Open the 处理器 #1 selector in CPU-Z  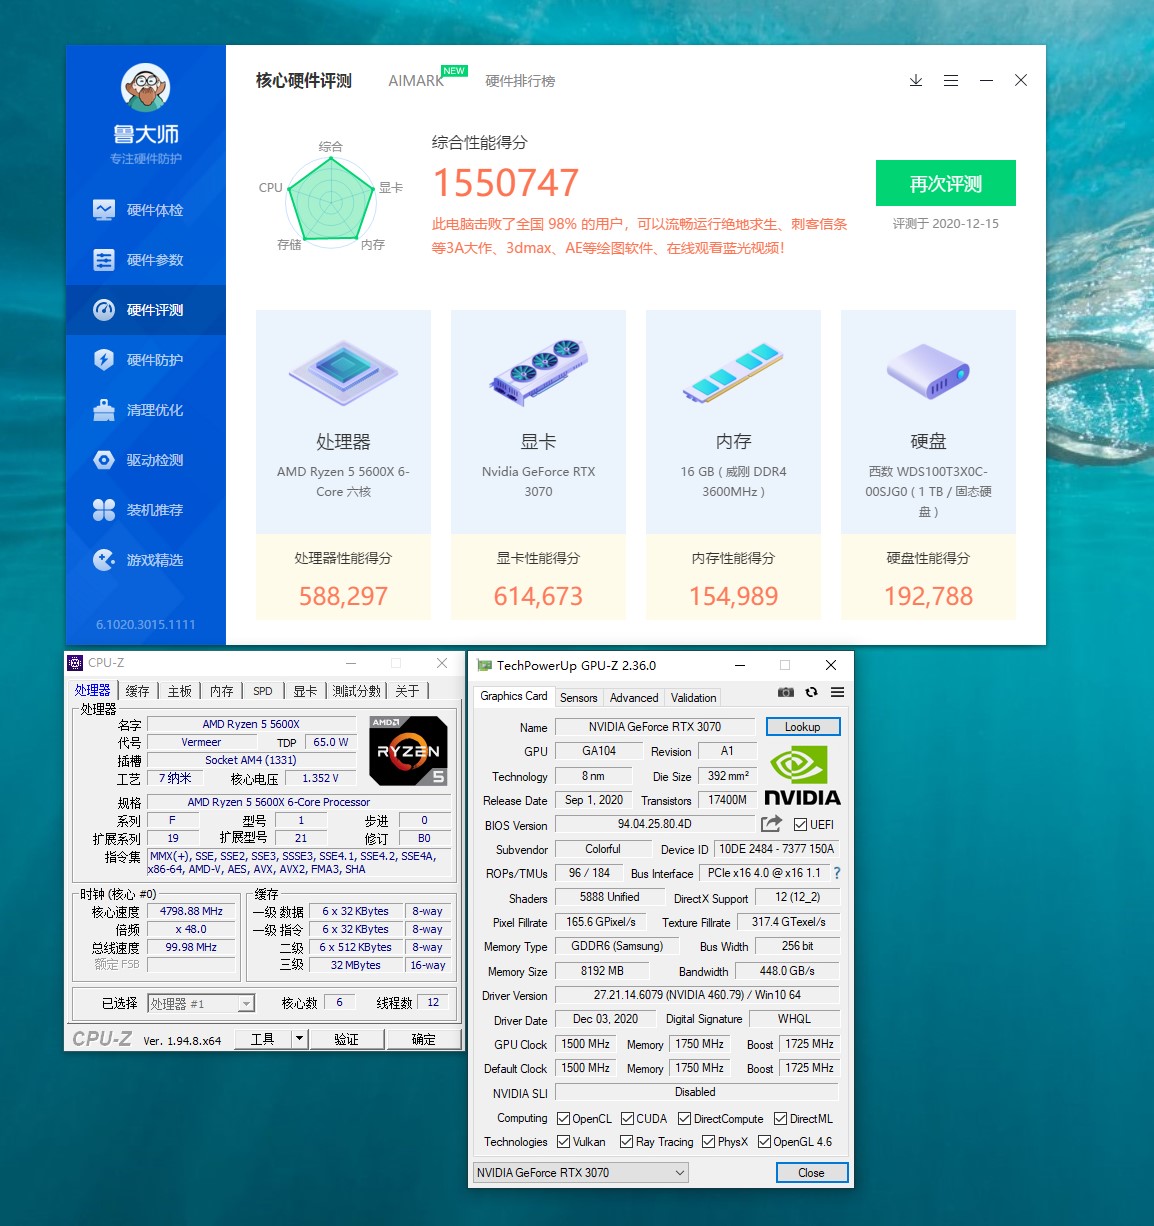(201, 1003)
